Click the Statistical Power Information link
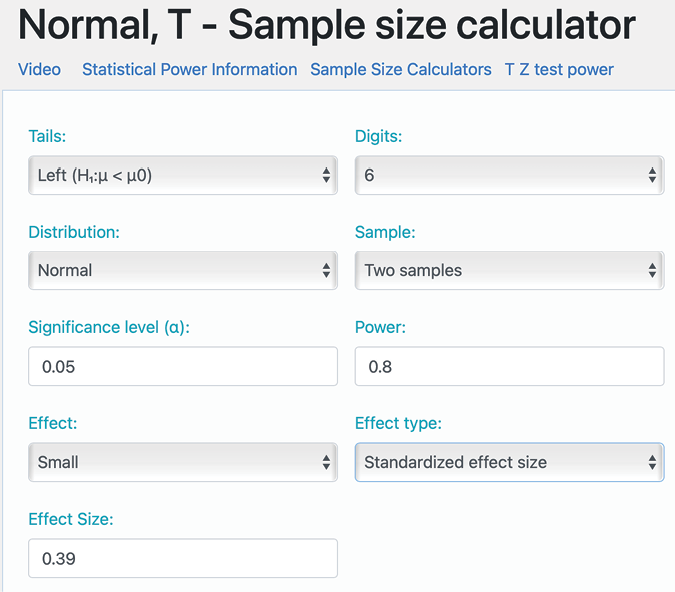 pyautogui.click(x=189, y=70)
